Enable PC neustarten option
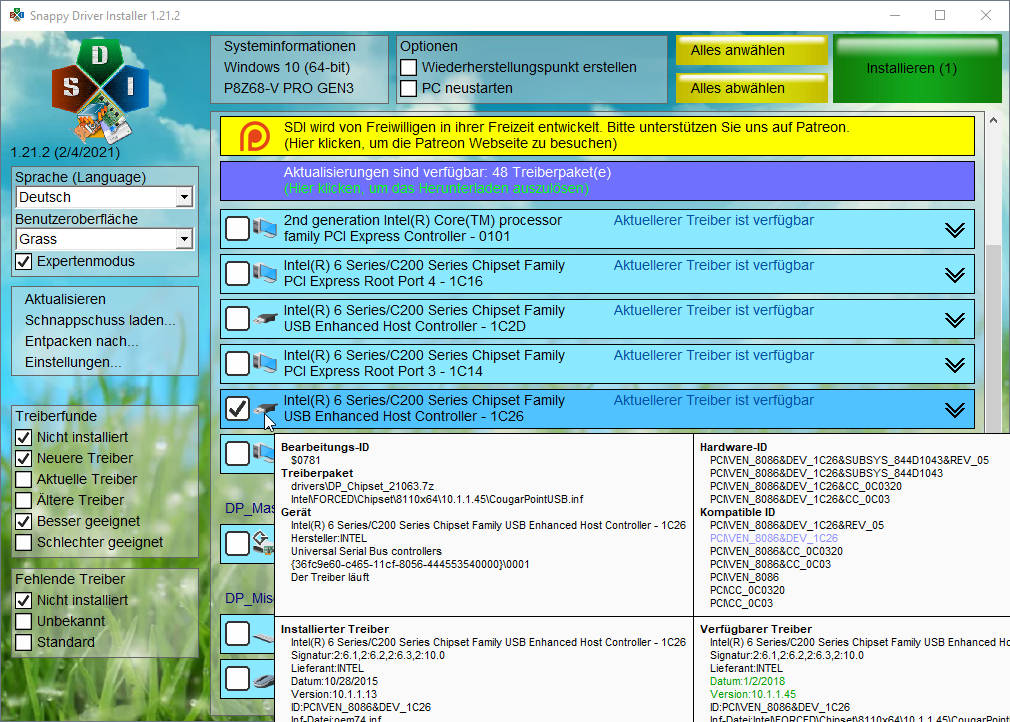The width and height of the screenshot is (1010, 722). click(x=408, y=89)
